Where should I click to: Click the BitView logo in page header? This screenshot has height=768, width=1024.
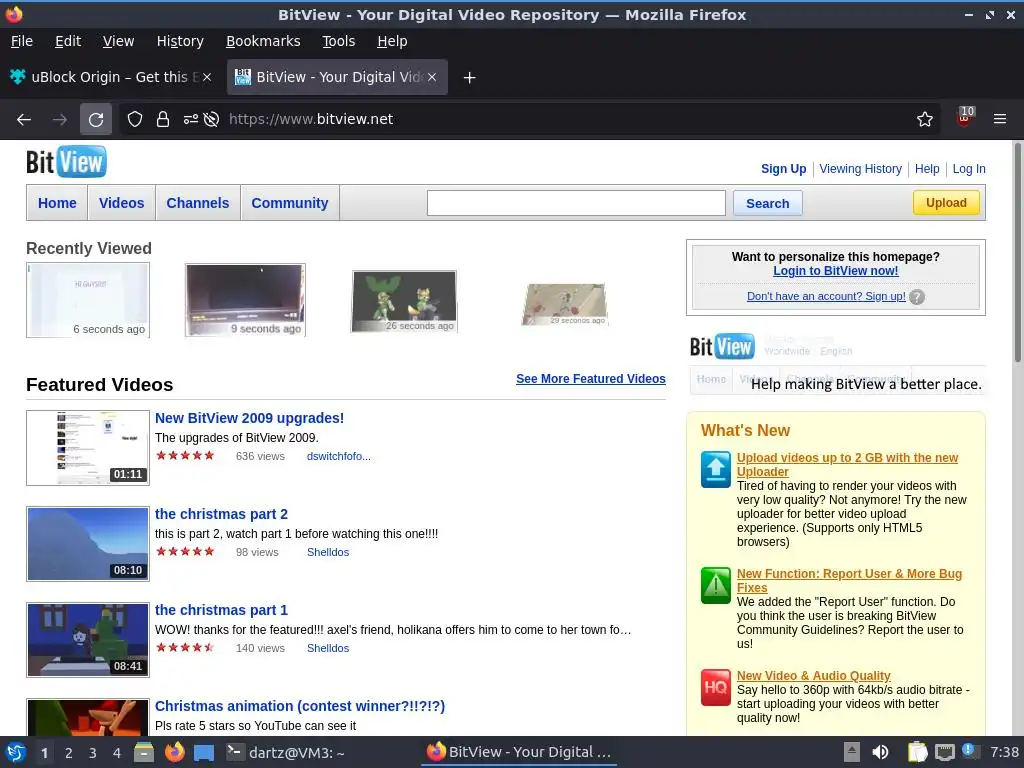pyautogui.click(x=66, y=162)
